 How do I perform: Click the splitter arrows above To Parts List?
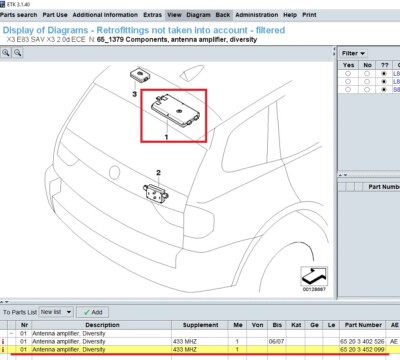pos(4,301)
